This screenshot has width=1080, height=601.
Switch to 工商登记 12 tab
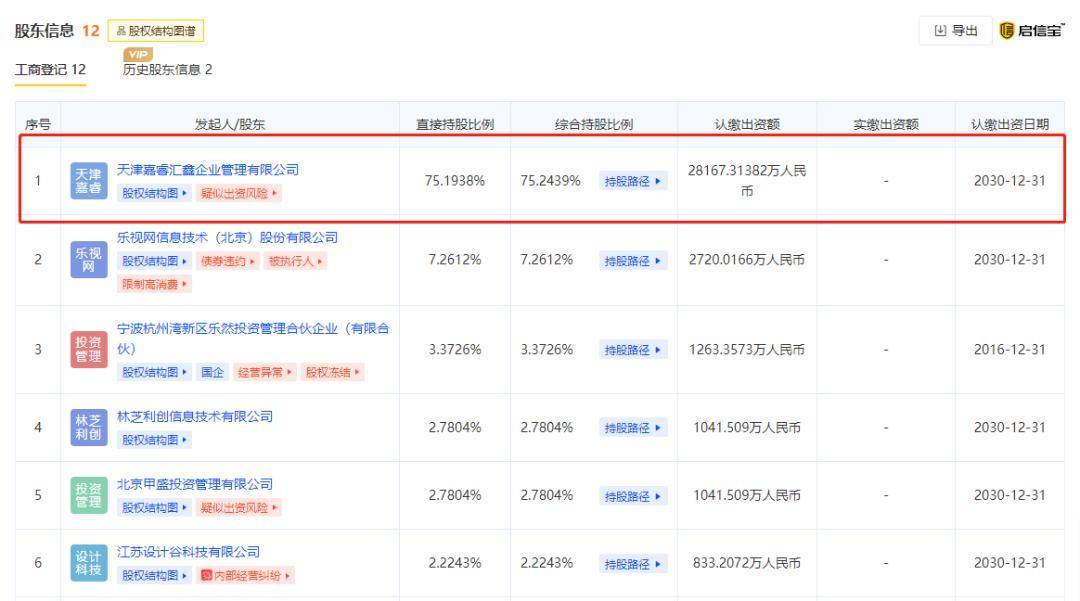pyautogui.click(x=50, y=70)
